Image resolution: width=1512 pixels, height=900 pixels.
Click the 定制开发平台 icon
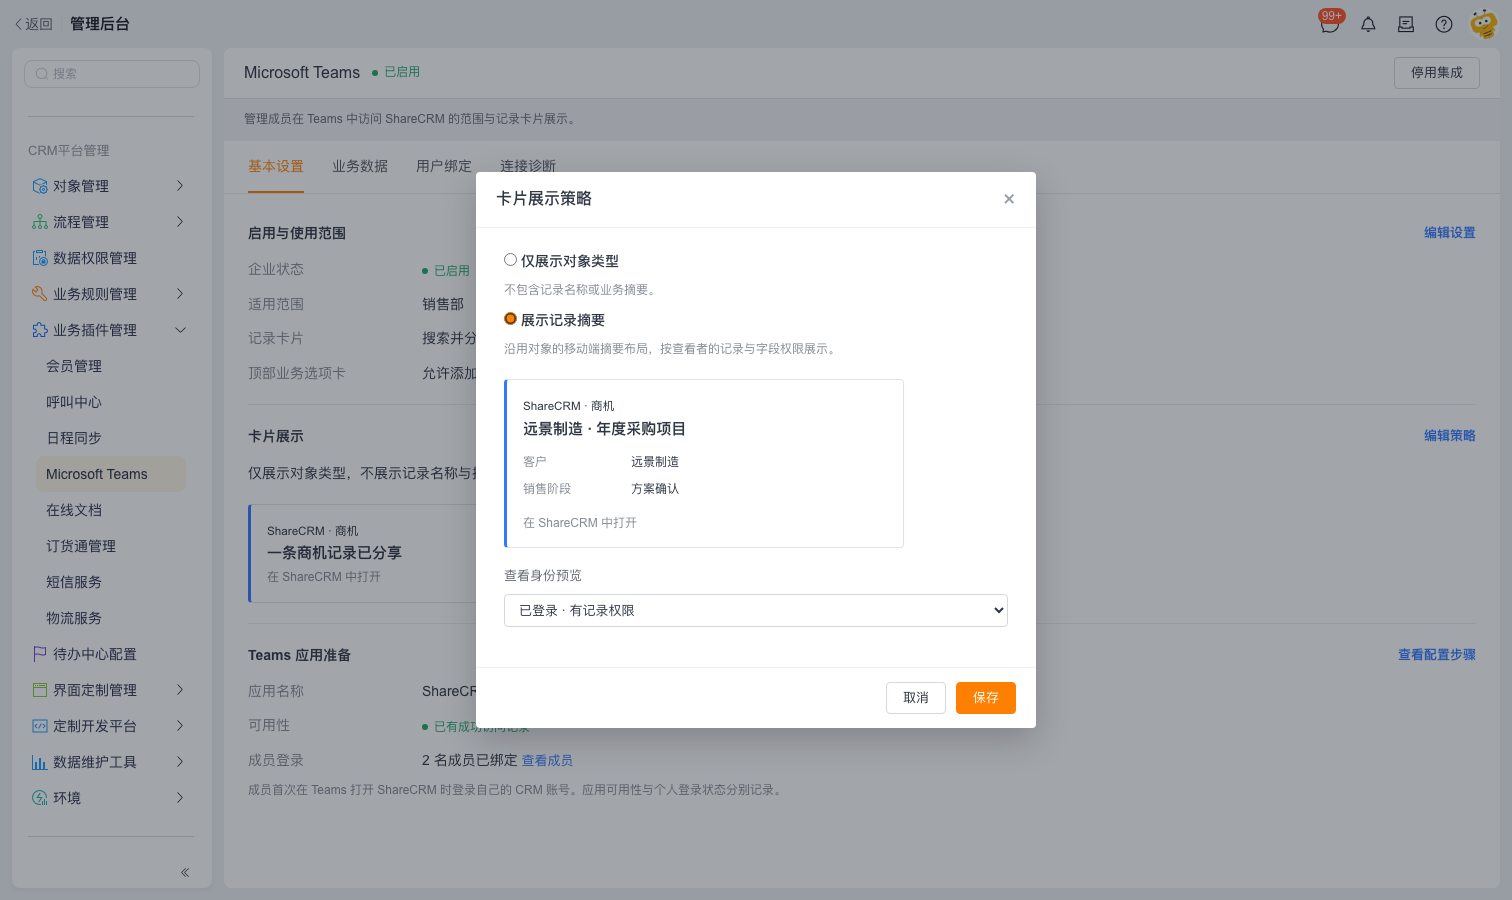tap(40, 726)
